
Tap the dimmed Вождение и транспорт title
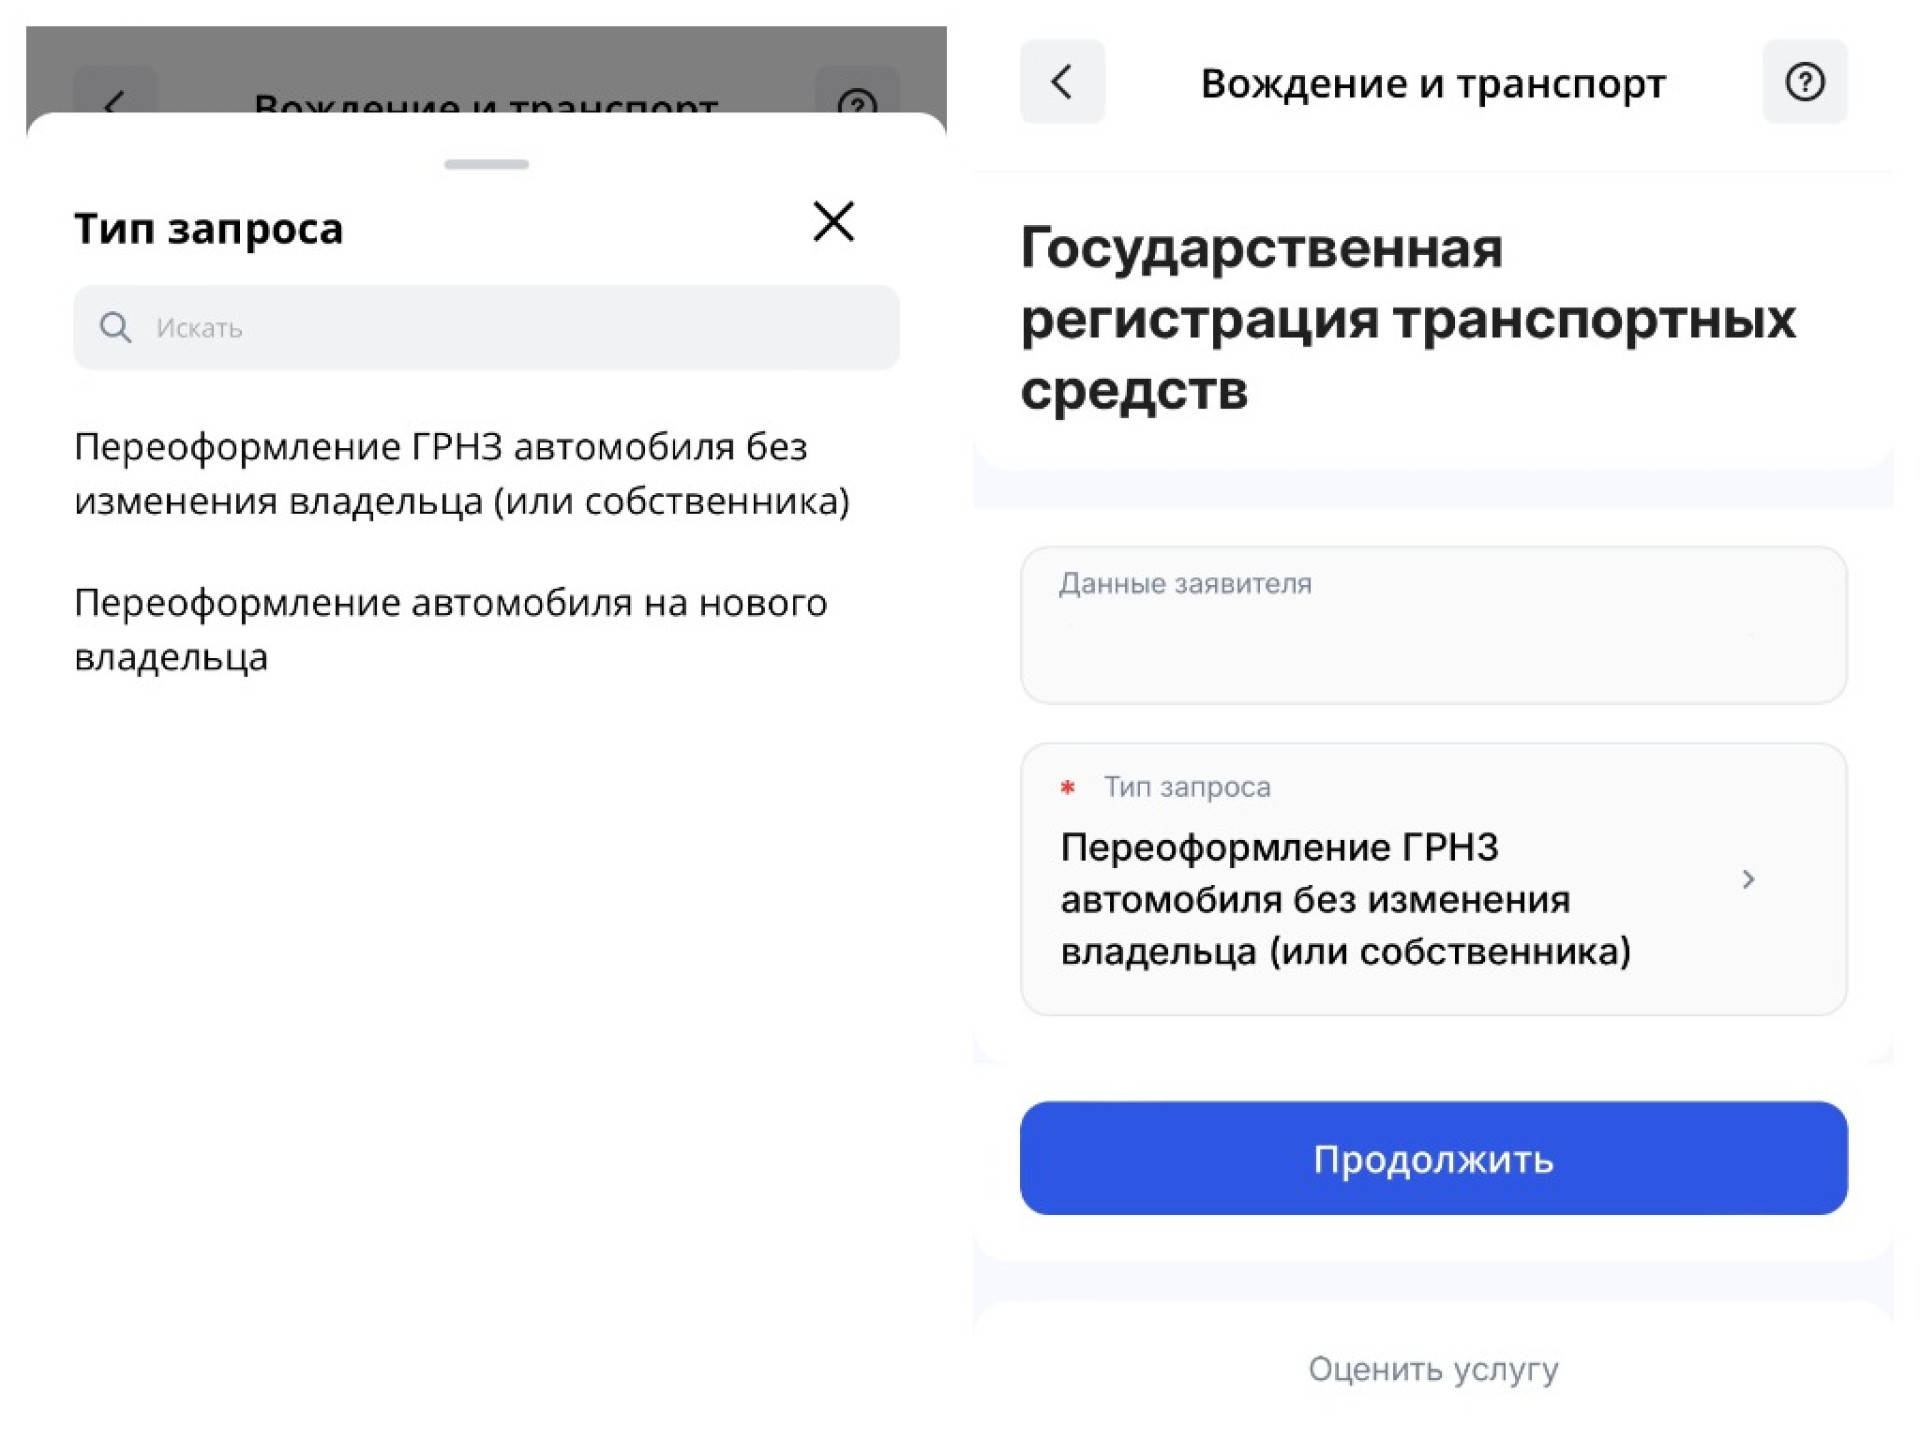point(486,102)
